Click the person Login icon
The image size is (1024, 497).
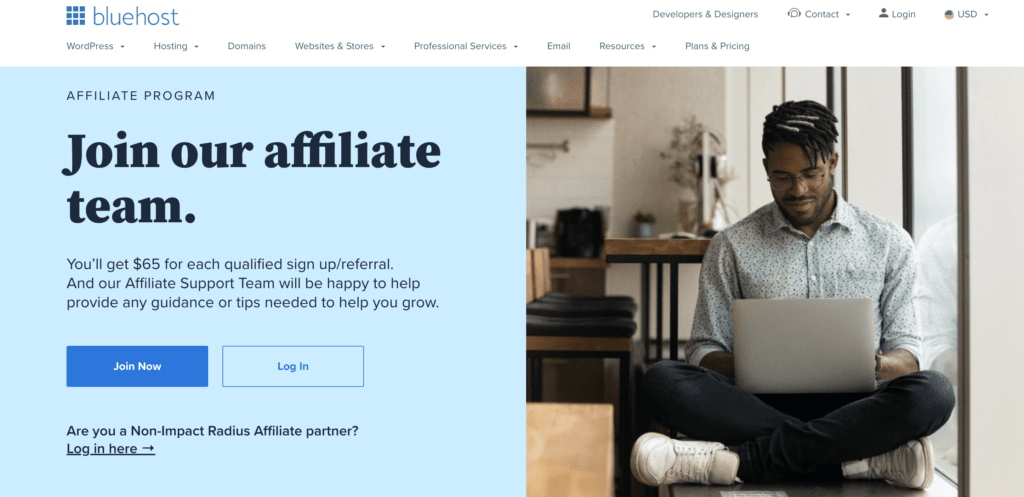[x=884, y=13]
